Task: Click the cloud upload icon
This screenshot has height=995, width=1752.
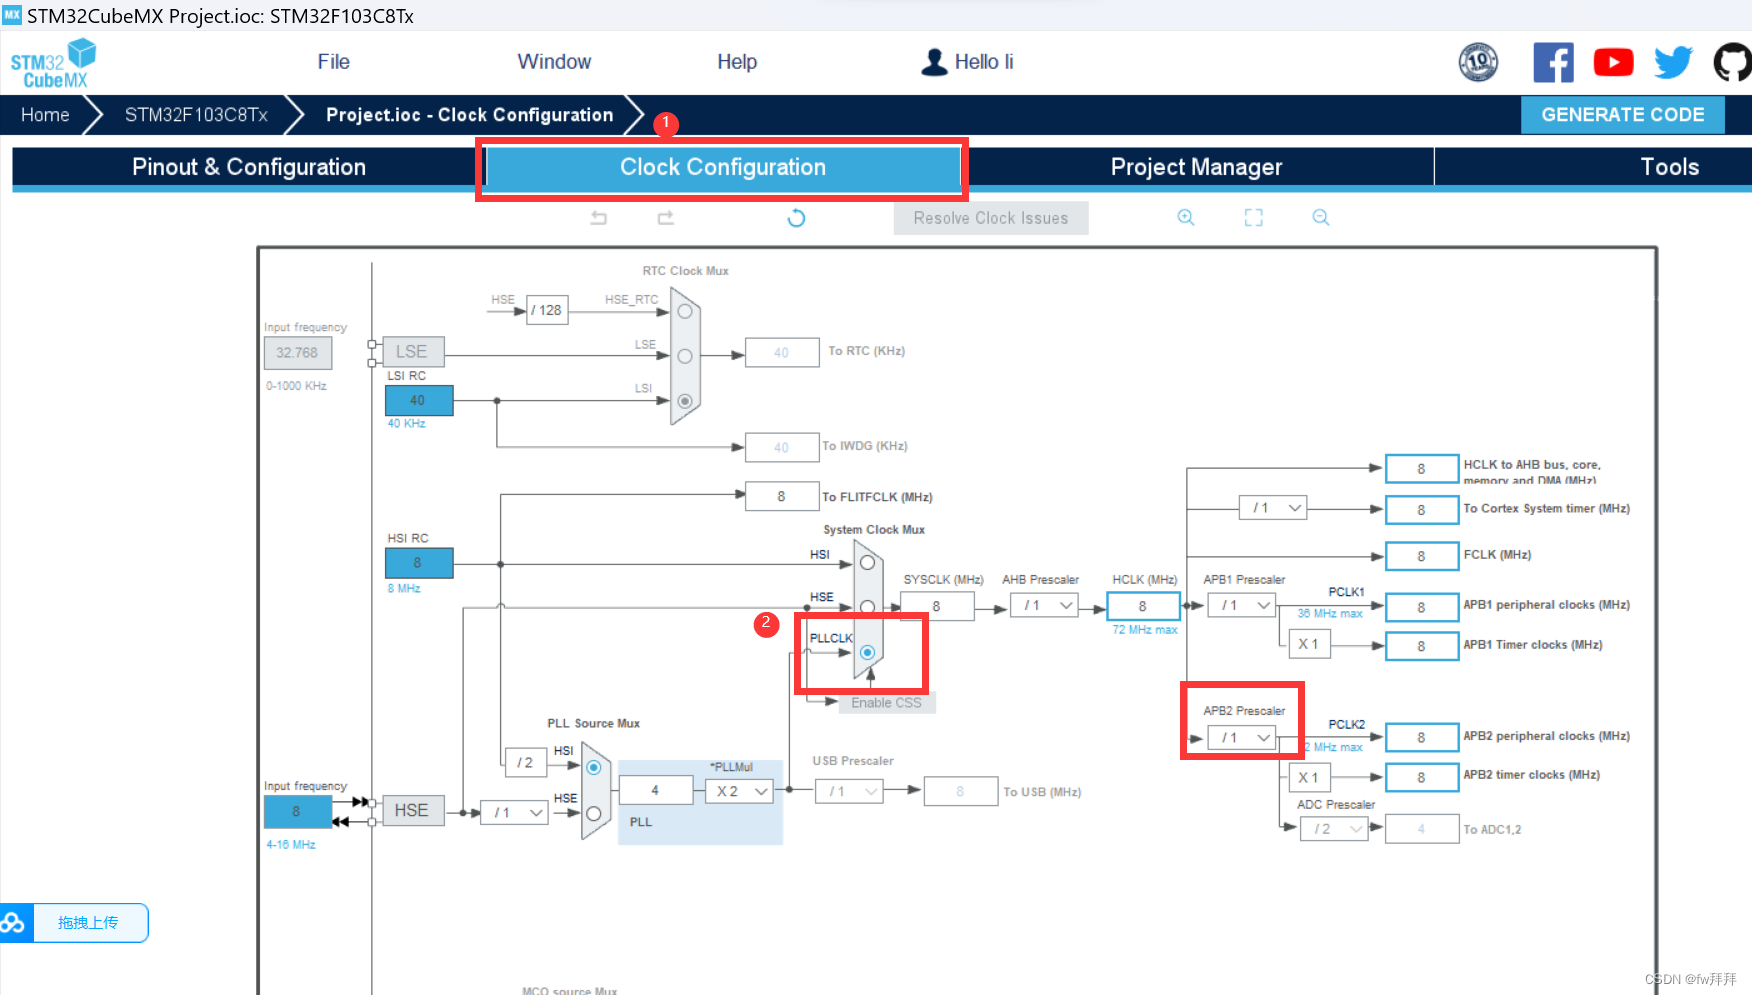Action: 14,922
